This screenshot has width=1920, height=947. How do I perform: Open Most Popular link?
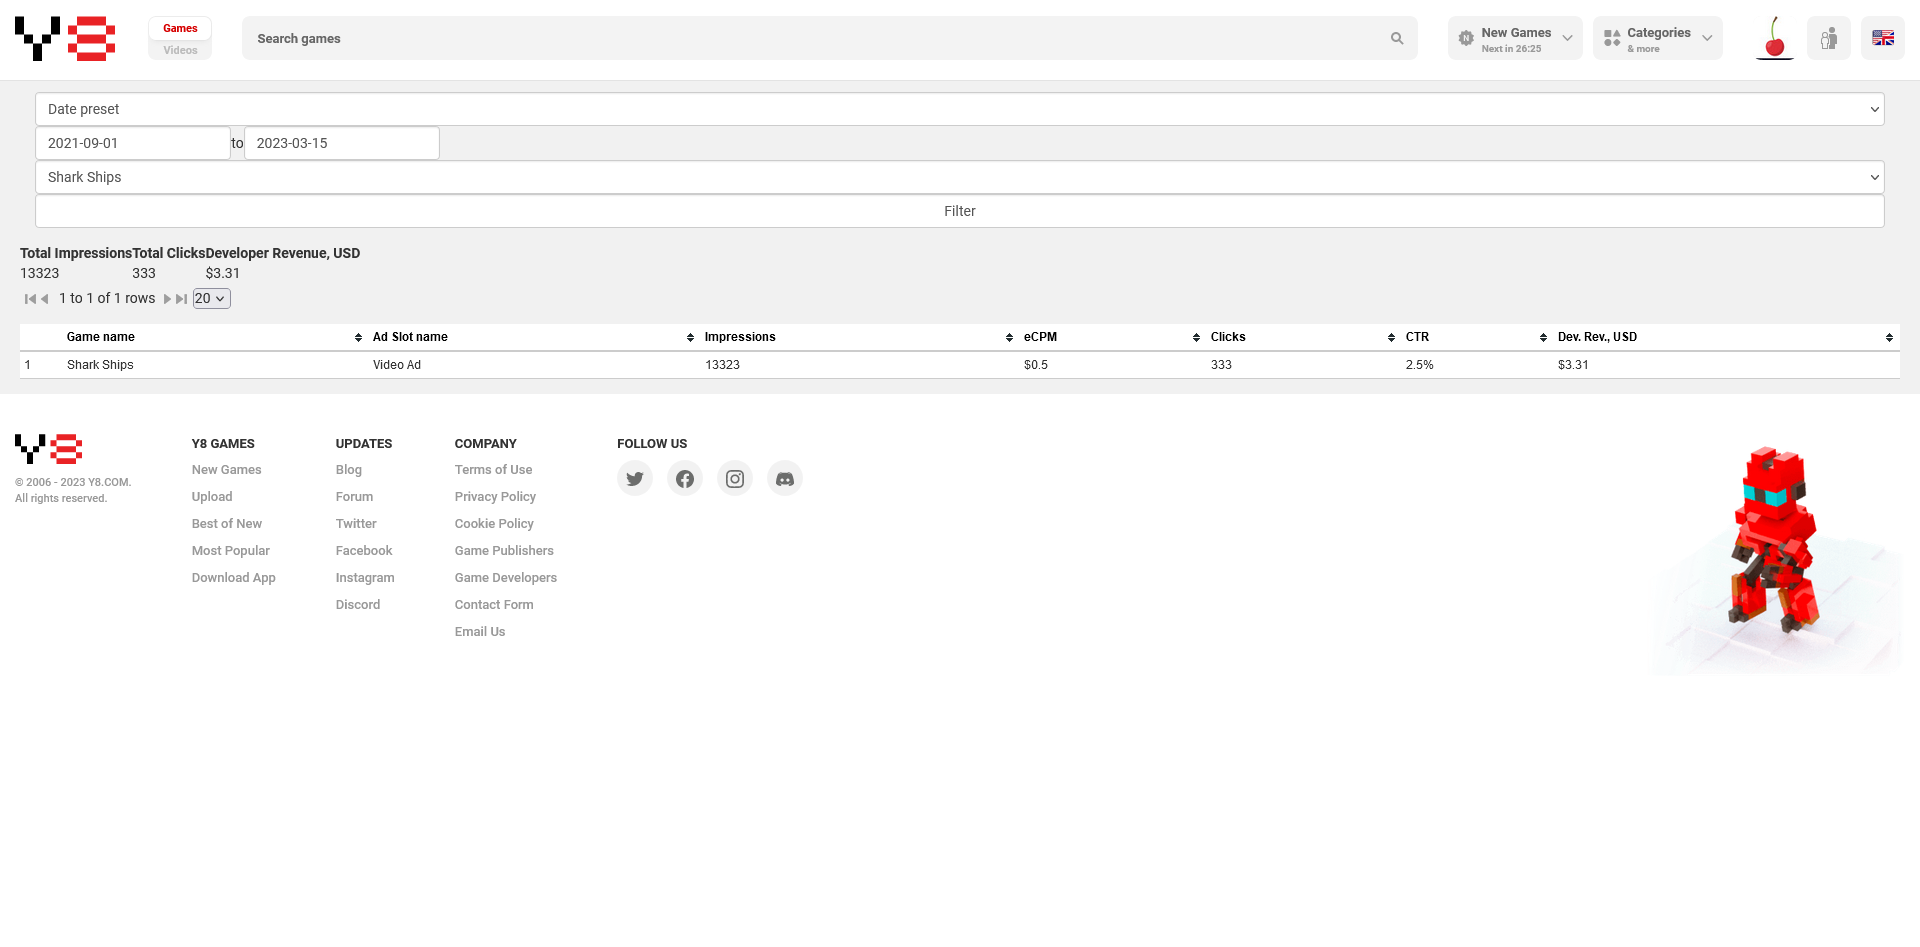[231, 551]
